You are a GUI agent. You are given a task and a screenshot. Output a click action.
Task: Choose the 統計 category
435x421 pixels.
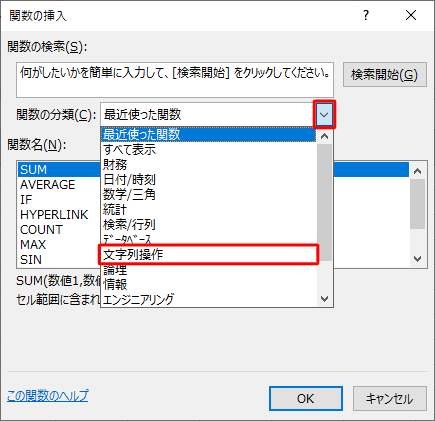208,209
